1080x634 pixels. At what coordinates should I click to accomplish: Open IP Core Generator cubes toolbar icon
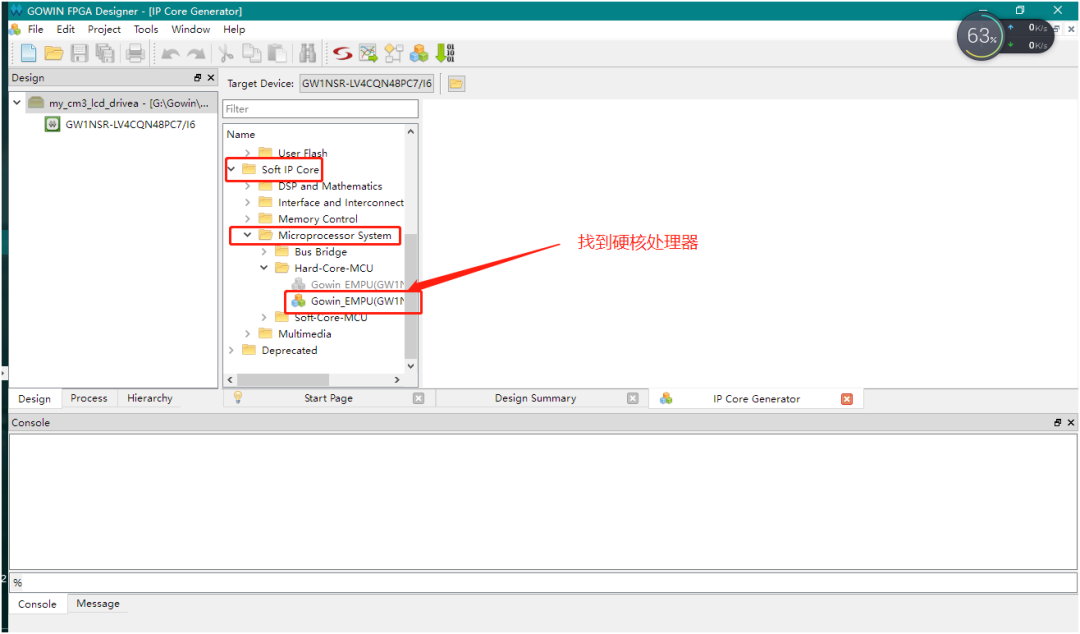419,53
